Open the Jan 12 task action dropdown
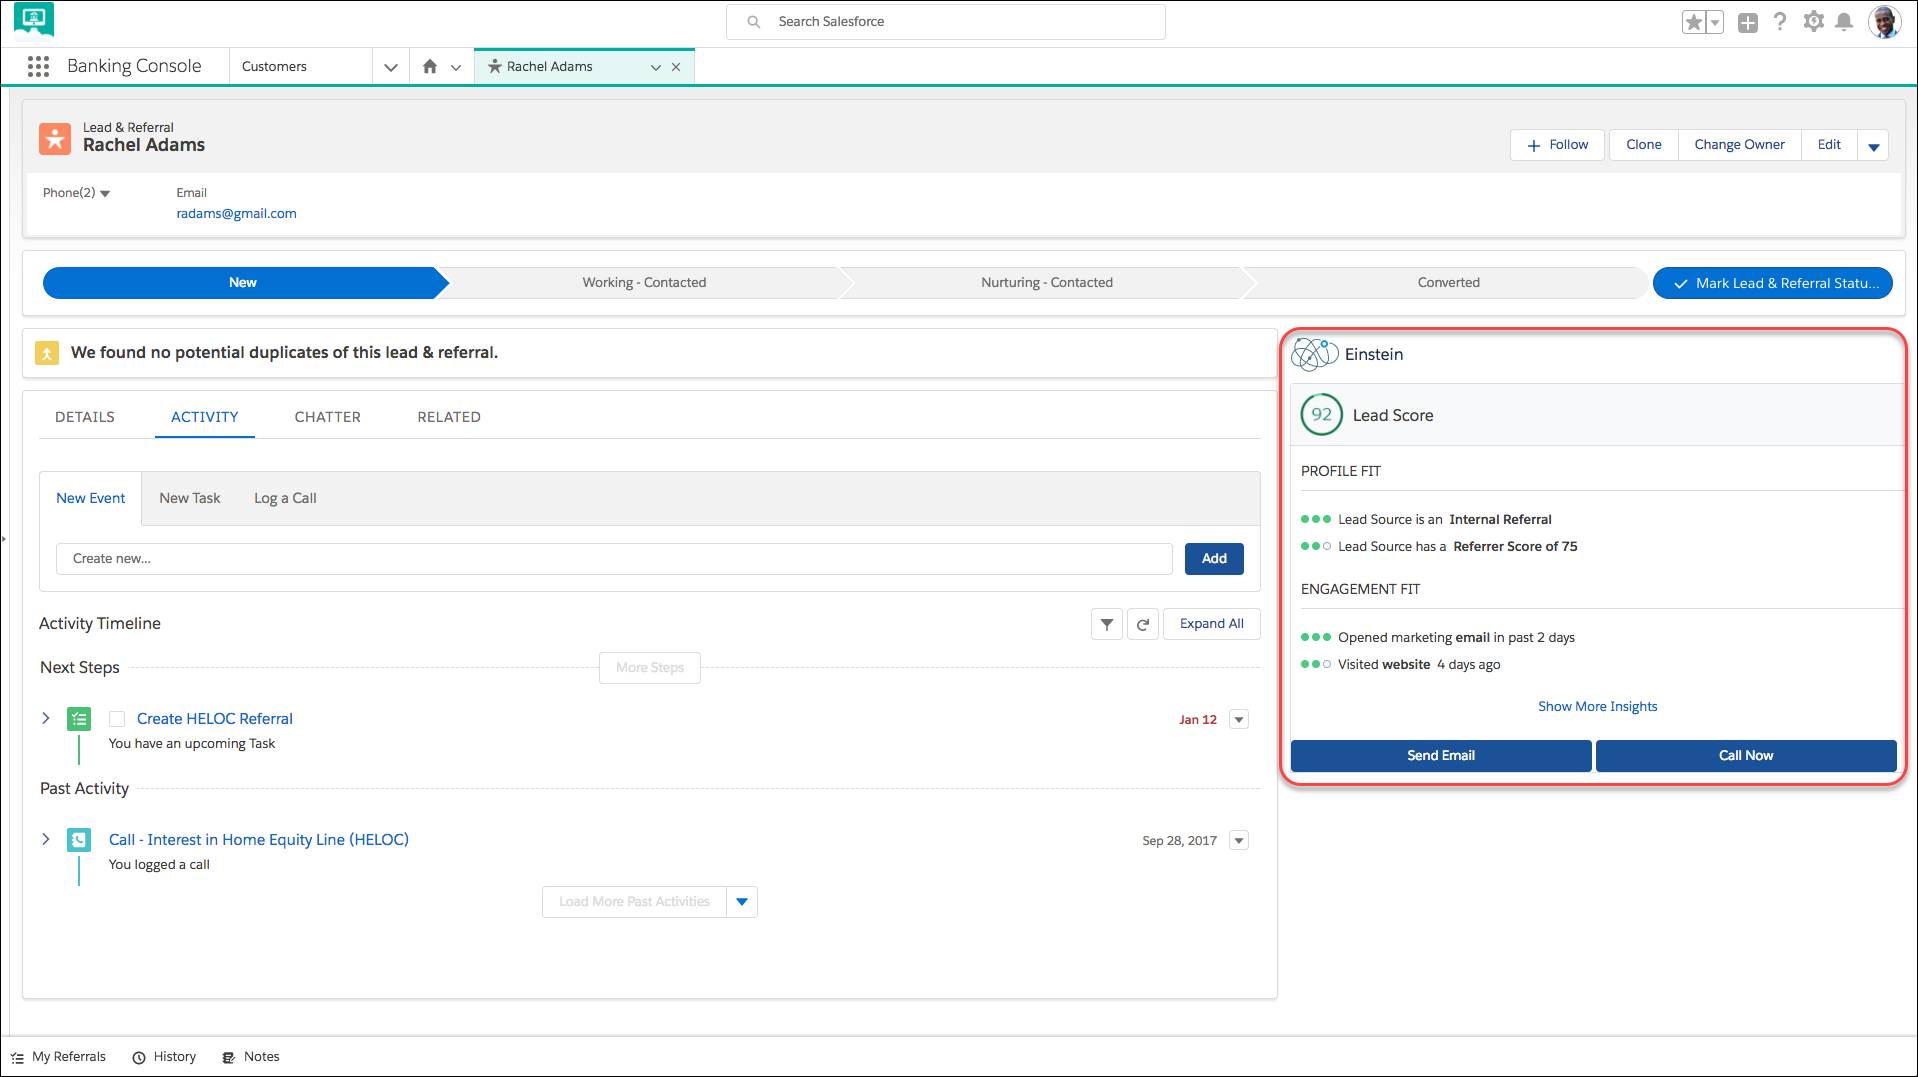1918x1077 pixels. pyautogui.click(x=1239, y=720)
